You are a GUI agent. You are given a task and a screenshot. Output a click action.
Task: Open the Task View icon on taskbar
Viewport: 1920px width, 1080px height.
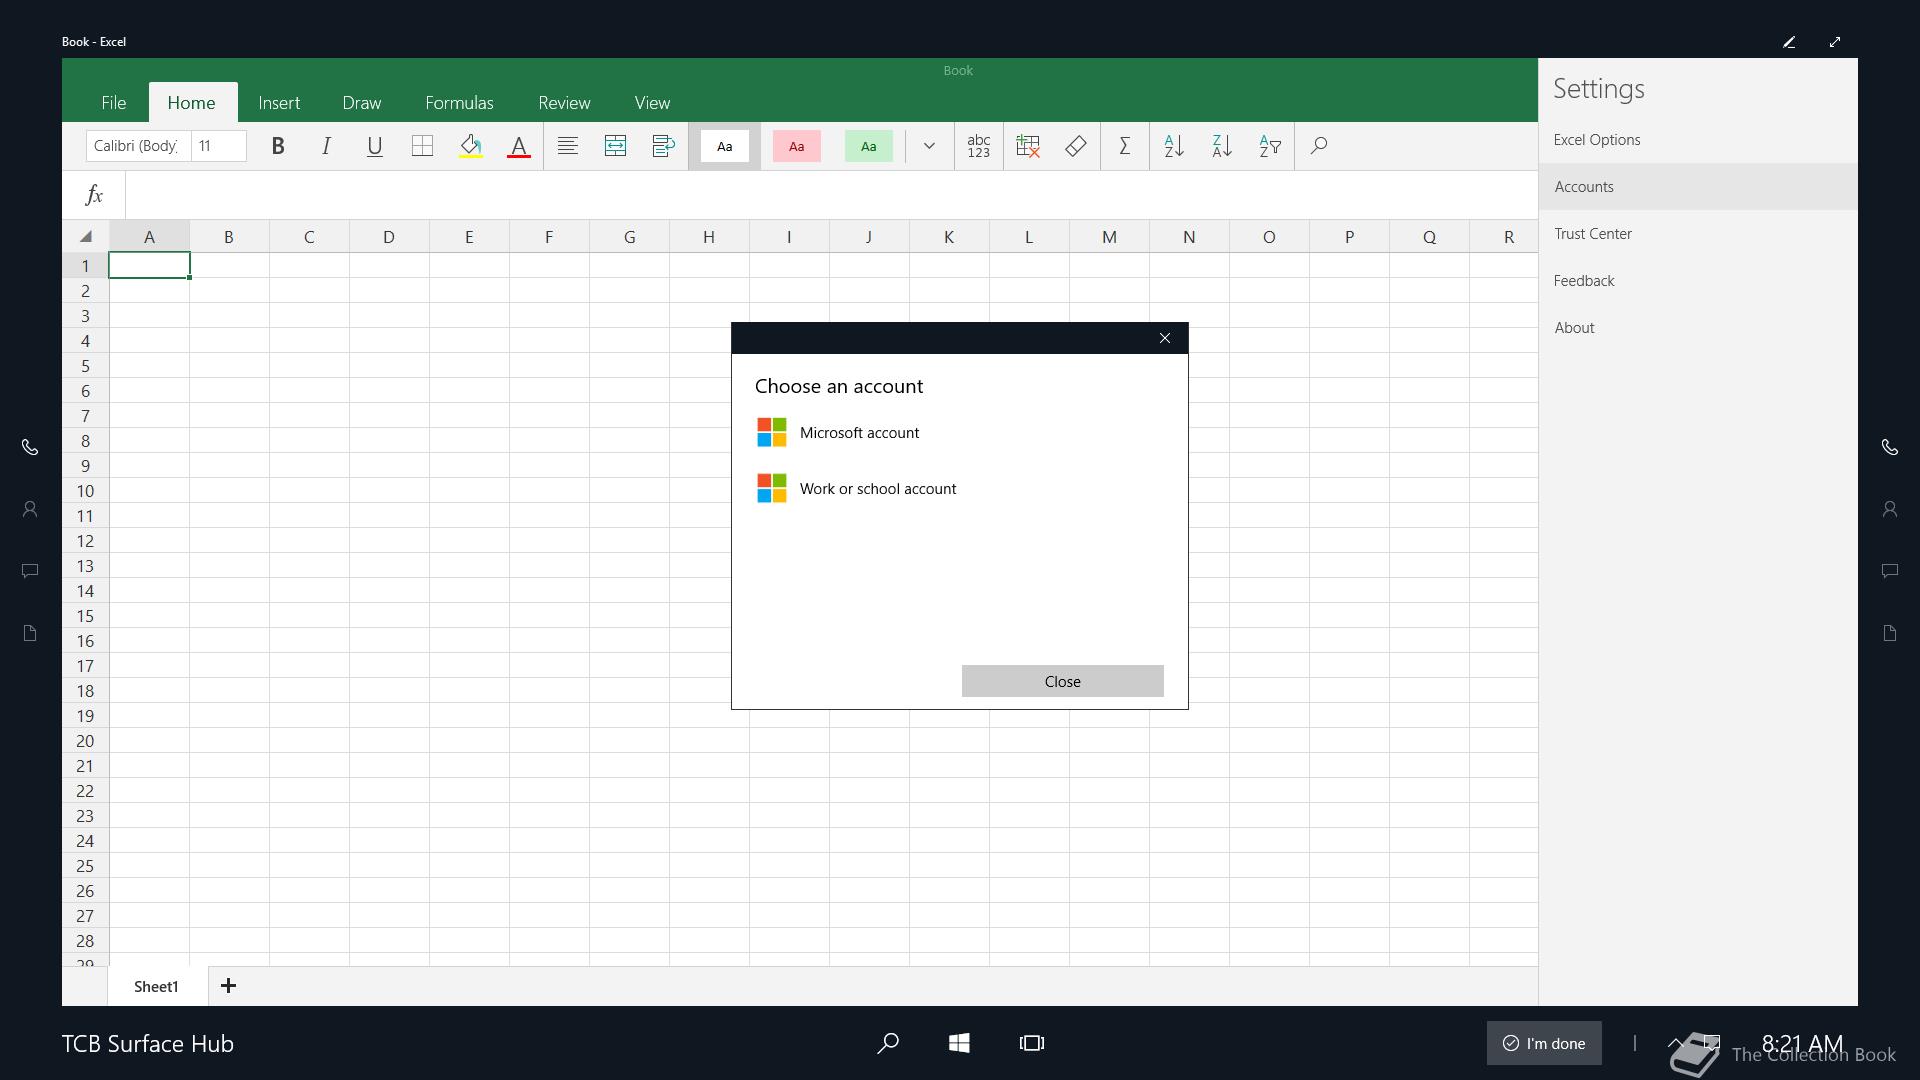click(x=1031, y=1043)
